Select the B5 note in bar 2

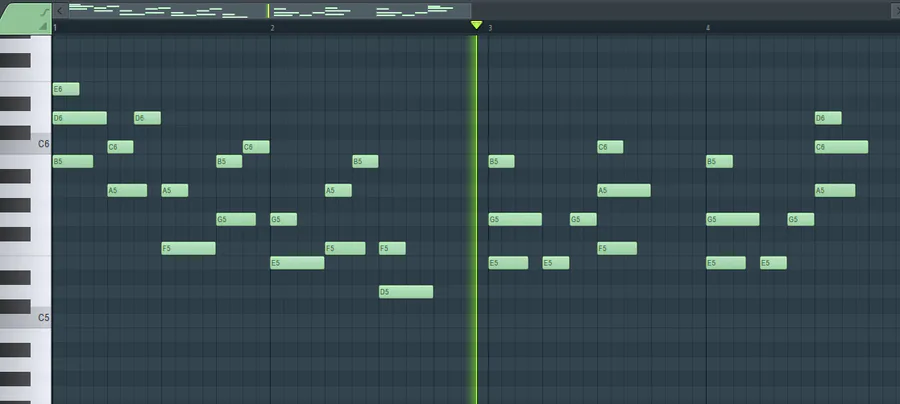click(365, 161)
